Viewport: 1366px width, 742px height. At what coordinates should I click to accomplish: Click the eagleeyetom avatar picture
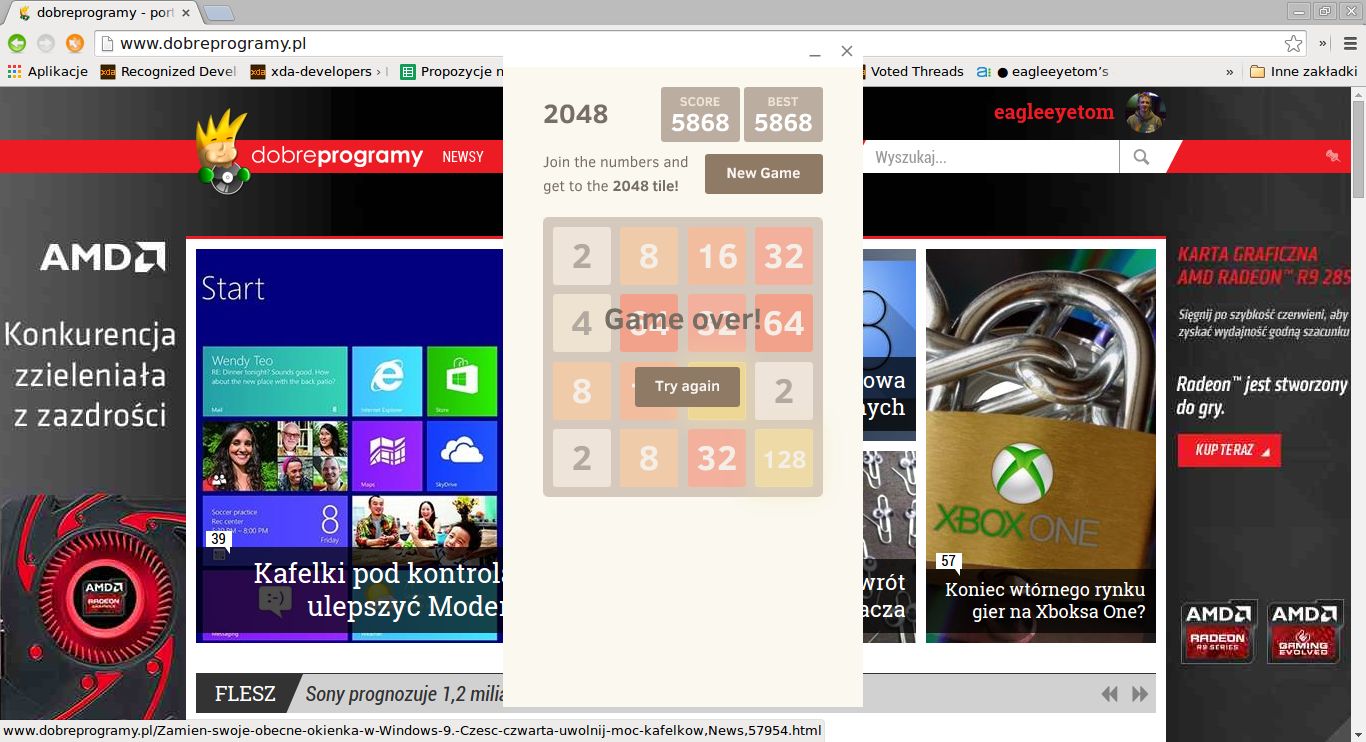tap(1145, 112)
